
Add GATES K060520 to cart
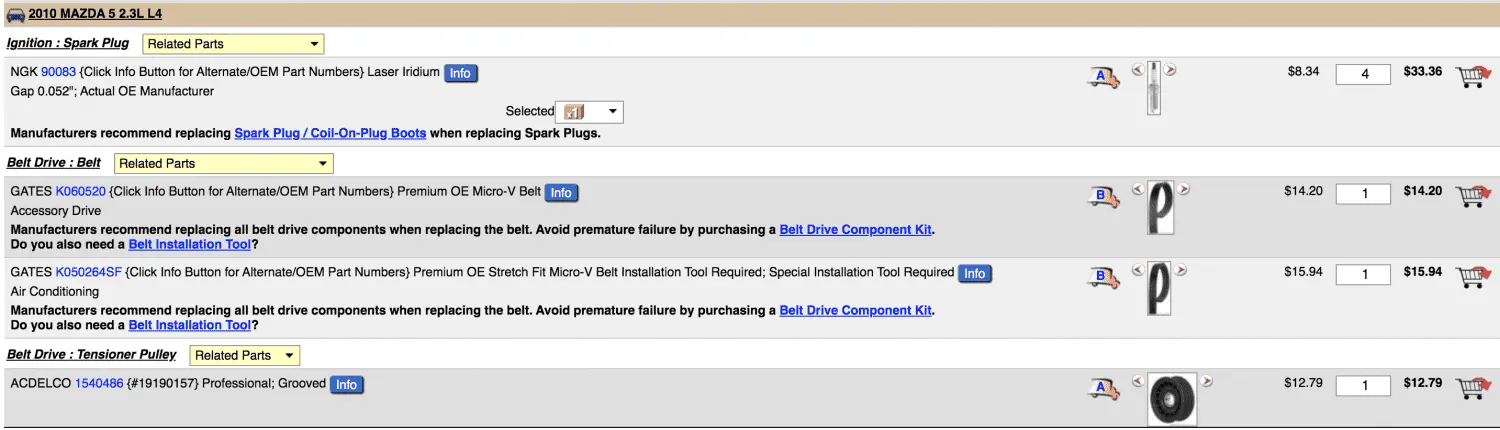tap(1471, 195)
